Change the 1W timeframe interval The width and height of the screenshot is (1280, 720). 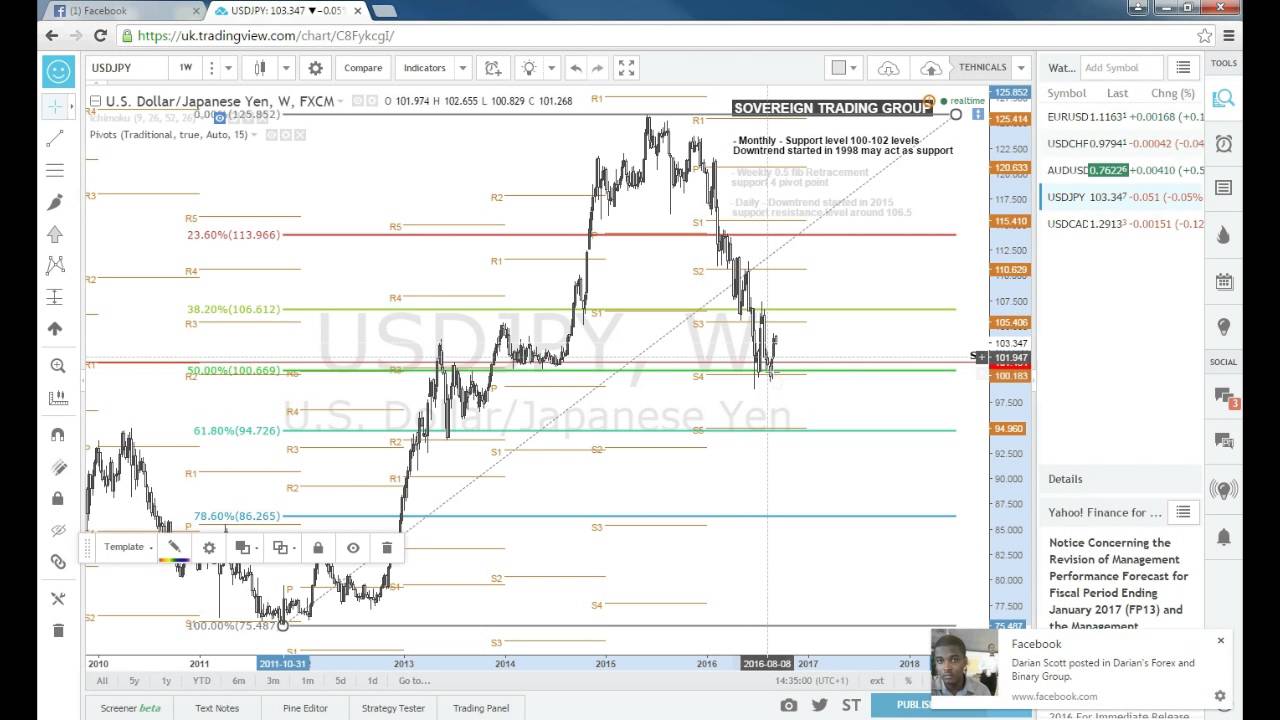(185, 68)
